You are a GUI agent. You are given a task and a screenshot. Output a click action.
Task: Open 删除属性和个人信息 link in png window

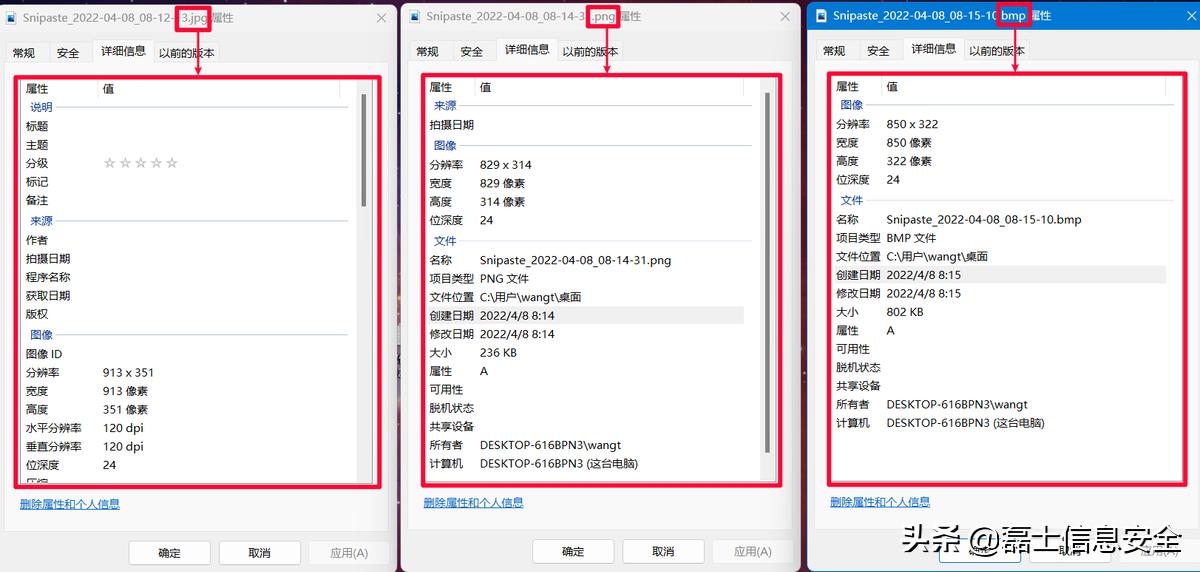[x=473, y=503]
